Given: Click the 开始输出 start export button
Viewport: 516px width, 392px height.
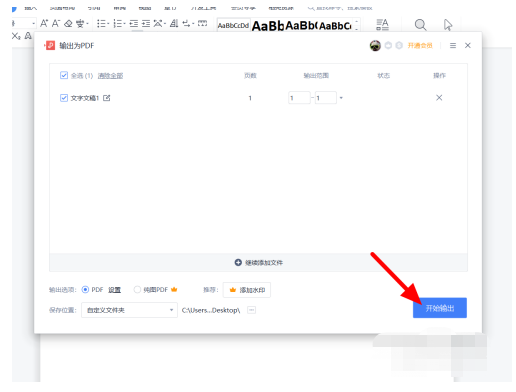Looking at the screenshot, I should coord(440,308).
